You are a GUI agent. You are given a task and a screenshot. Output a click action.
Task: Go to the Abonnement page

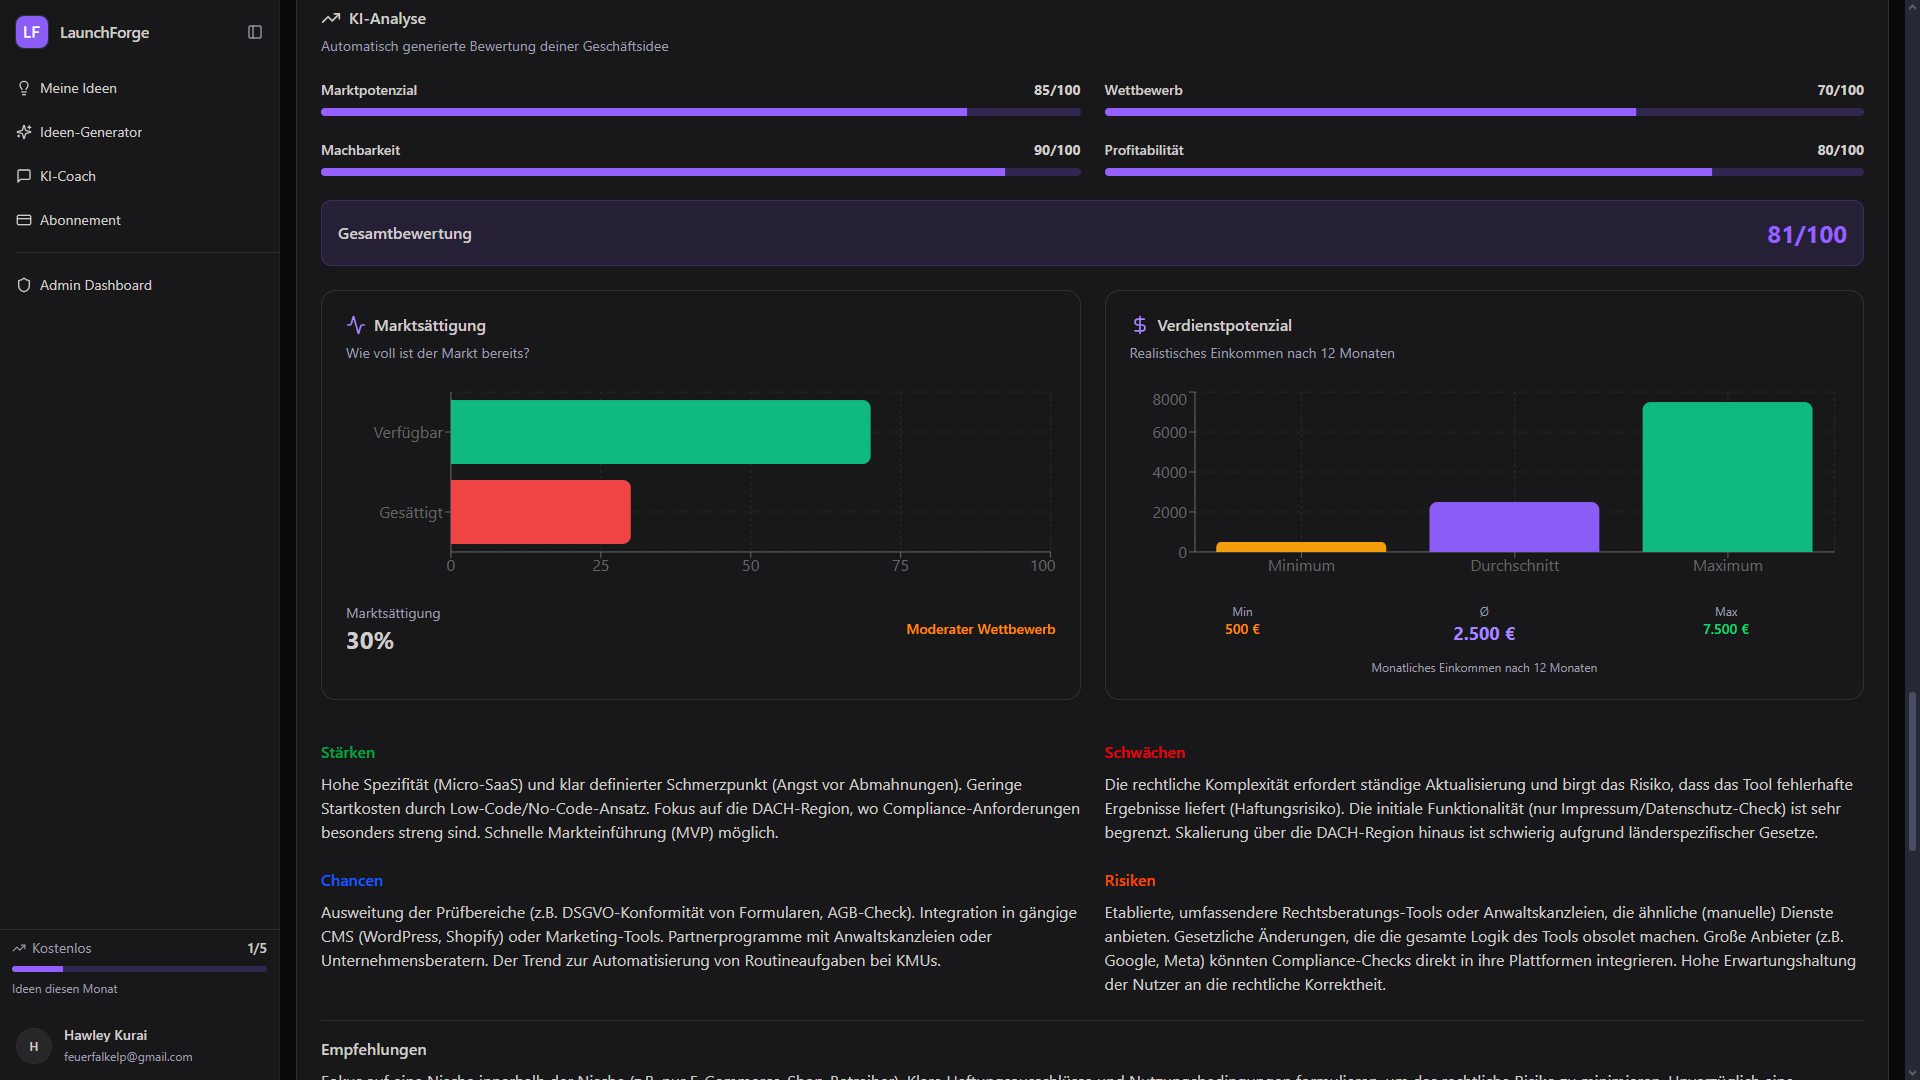pyautogui.click(x=80, y=220)
